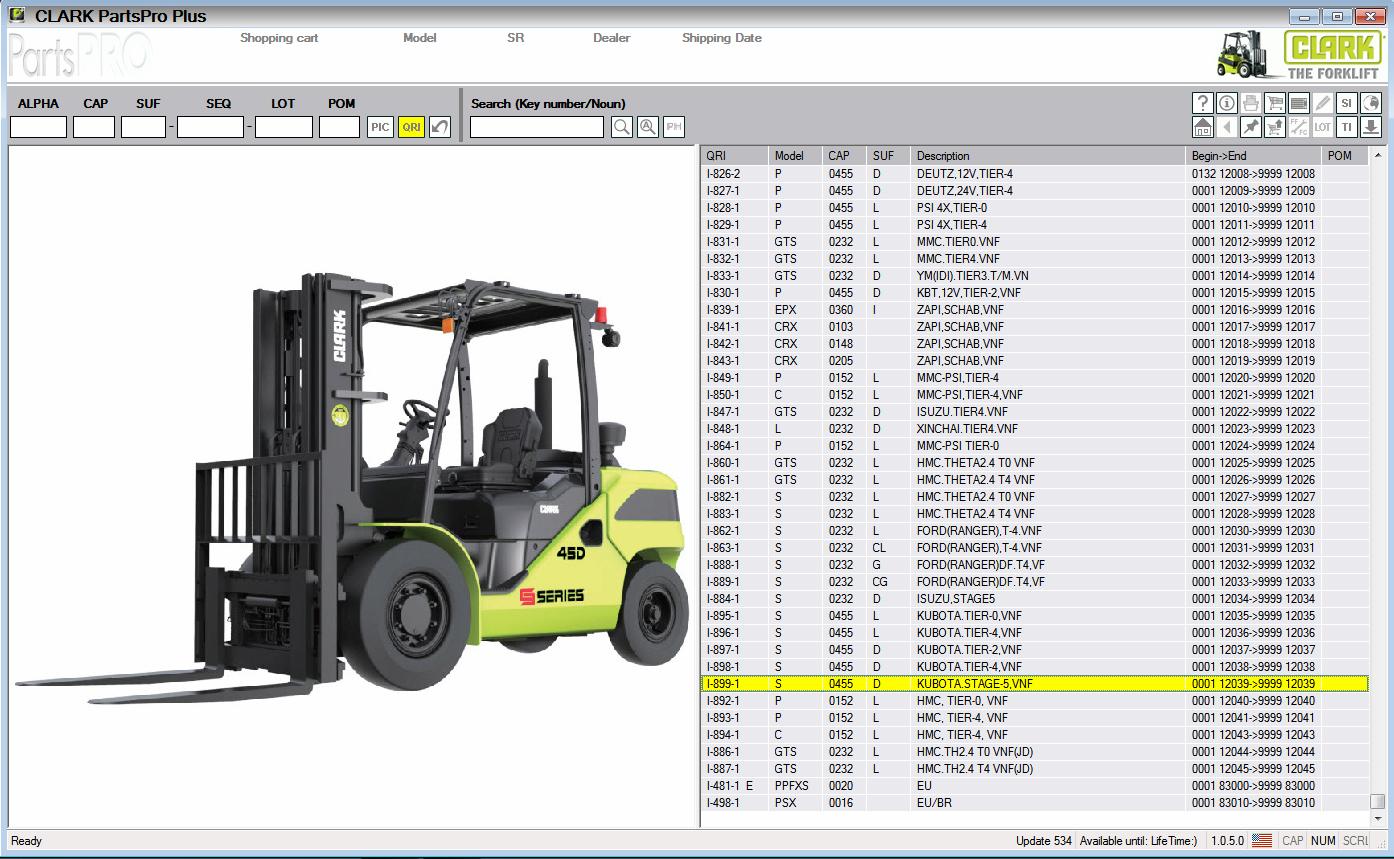Select row I-839-1 EPX ZAPI,SCHAB,VNF
Viewport: 1394px width, 859px height.
point(1035,310)
